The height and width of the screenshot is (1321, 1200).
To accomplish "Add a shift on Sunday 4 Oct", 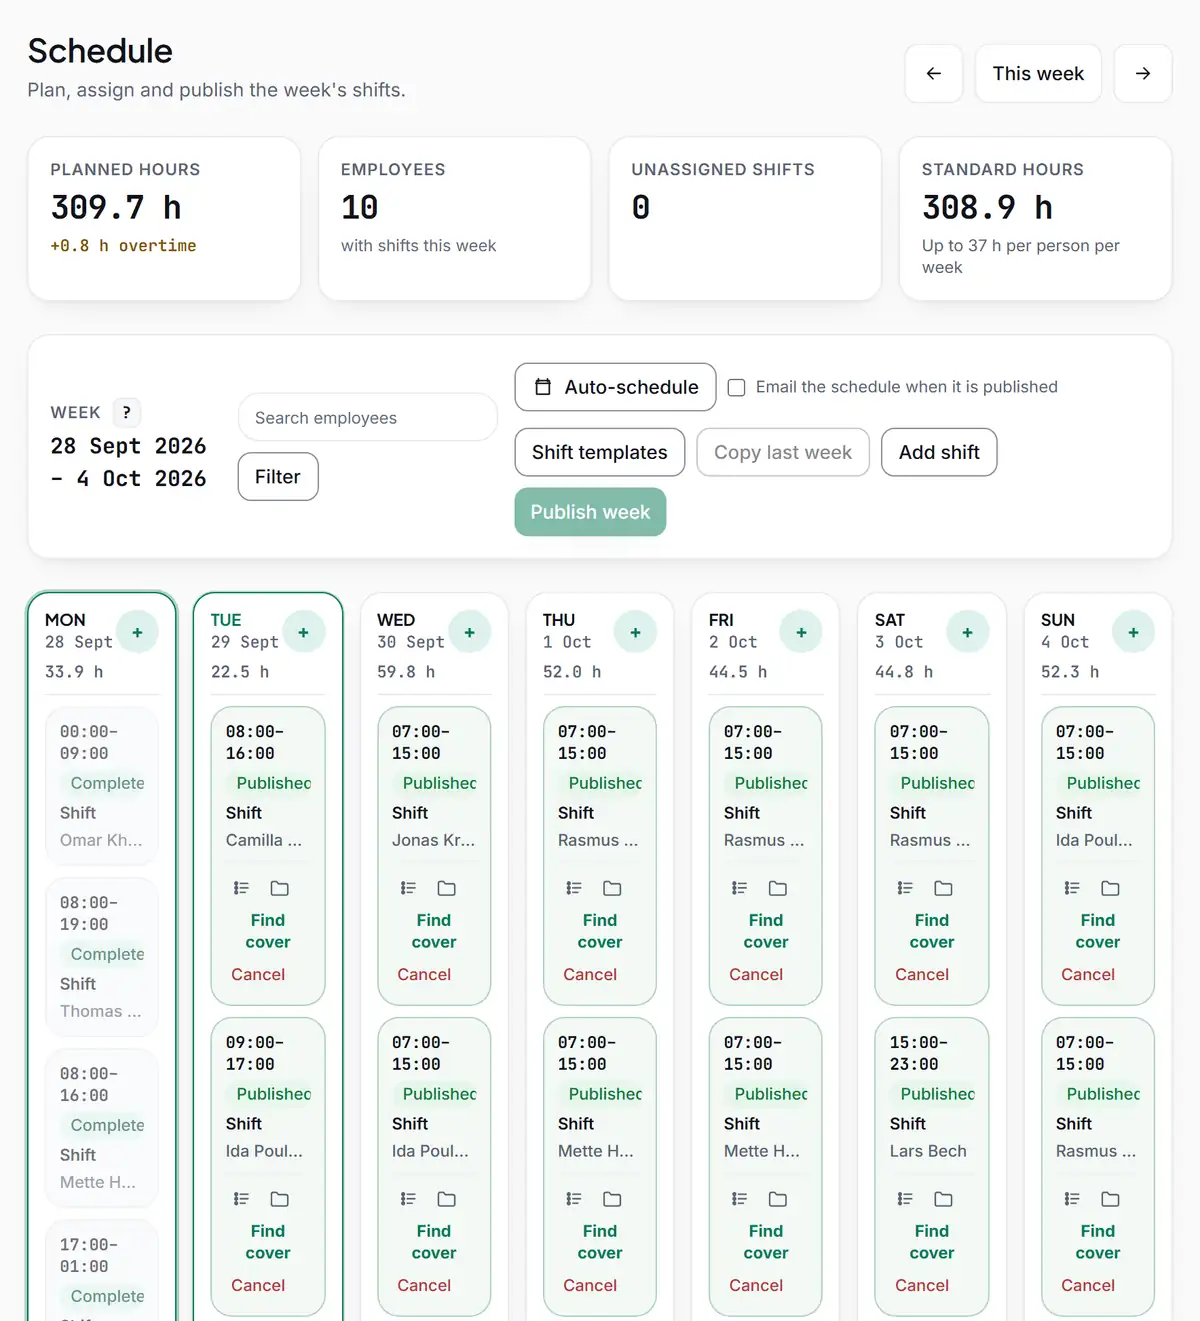I will (x=1133, y=632).
